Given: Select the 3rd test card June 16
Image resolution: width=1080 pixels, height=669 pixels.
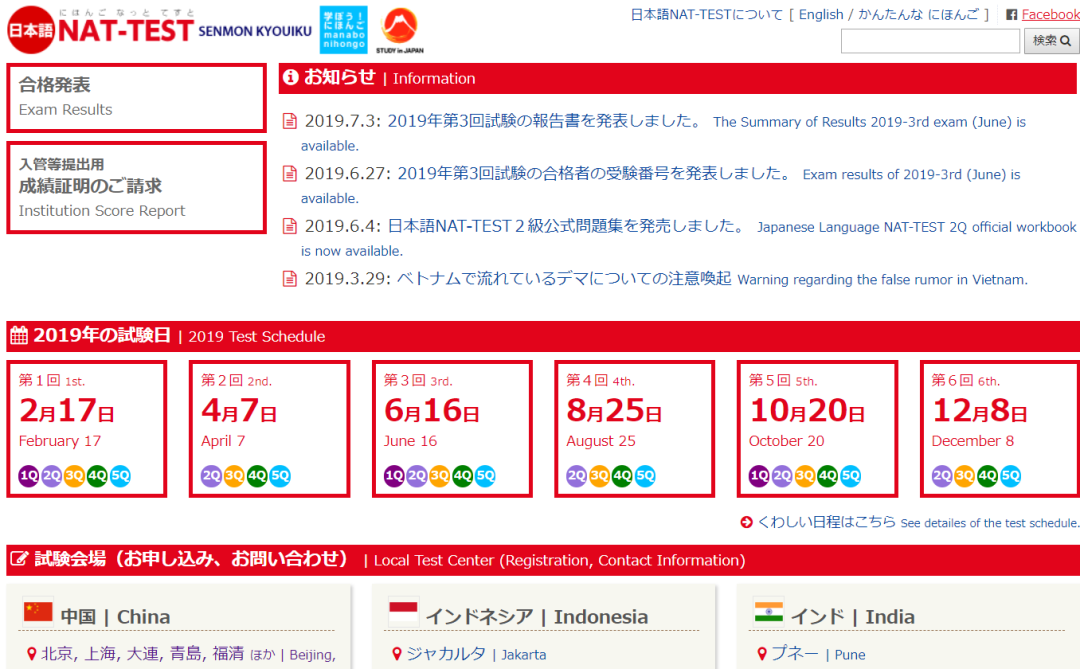Looking at the screenshot, I should coord(452,429).
